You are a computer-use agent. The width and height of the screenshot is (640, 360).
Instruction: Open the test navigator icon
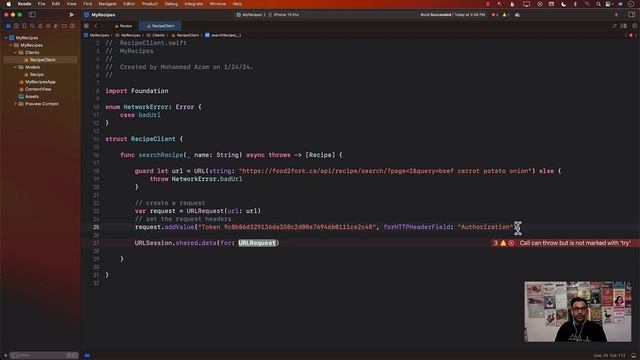48,26
